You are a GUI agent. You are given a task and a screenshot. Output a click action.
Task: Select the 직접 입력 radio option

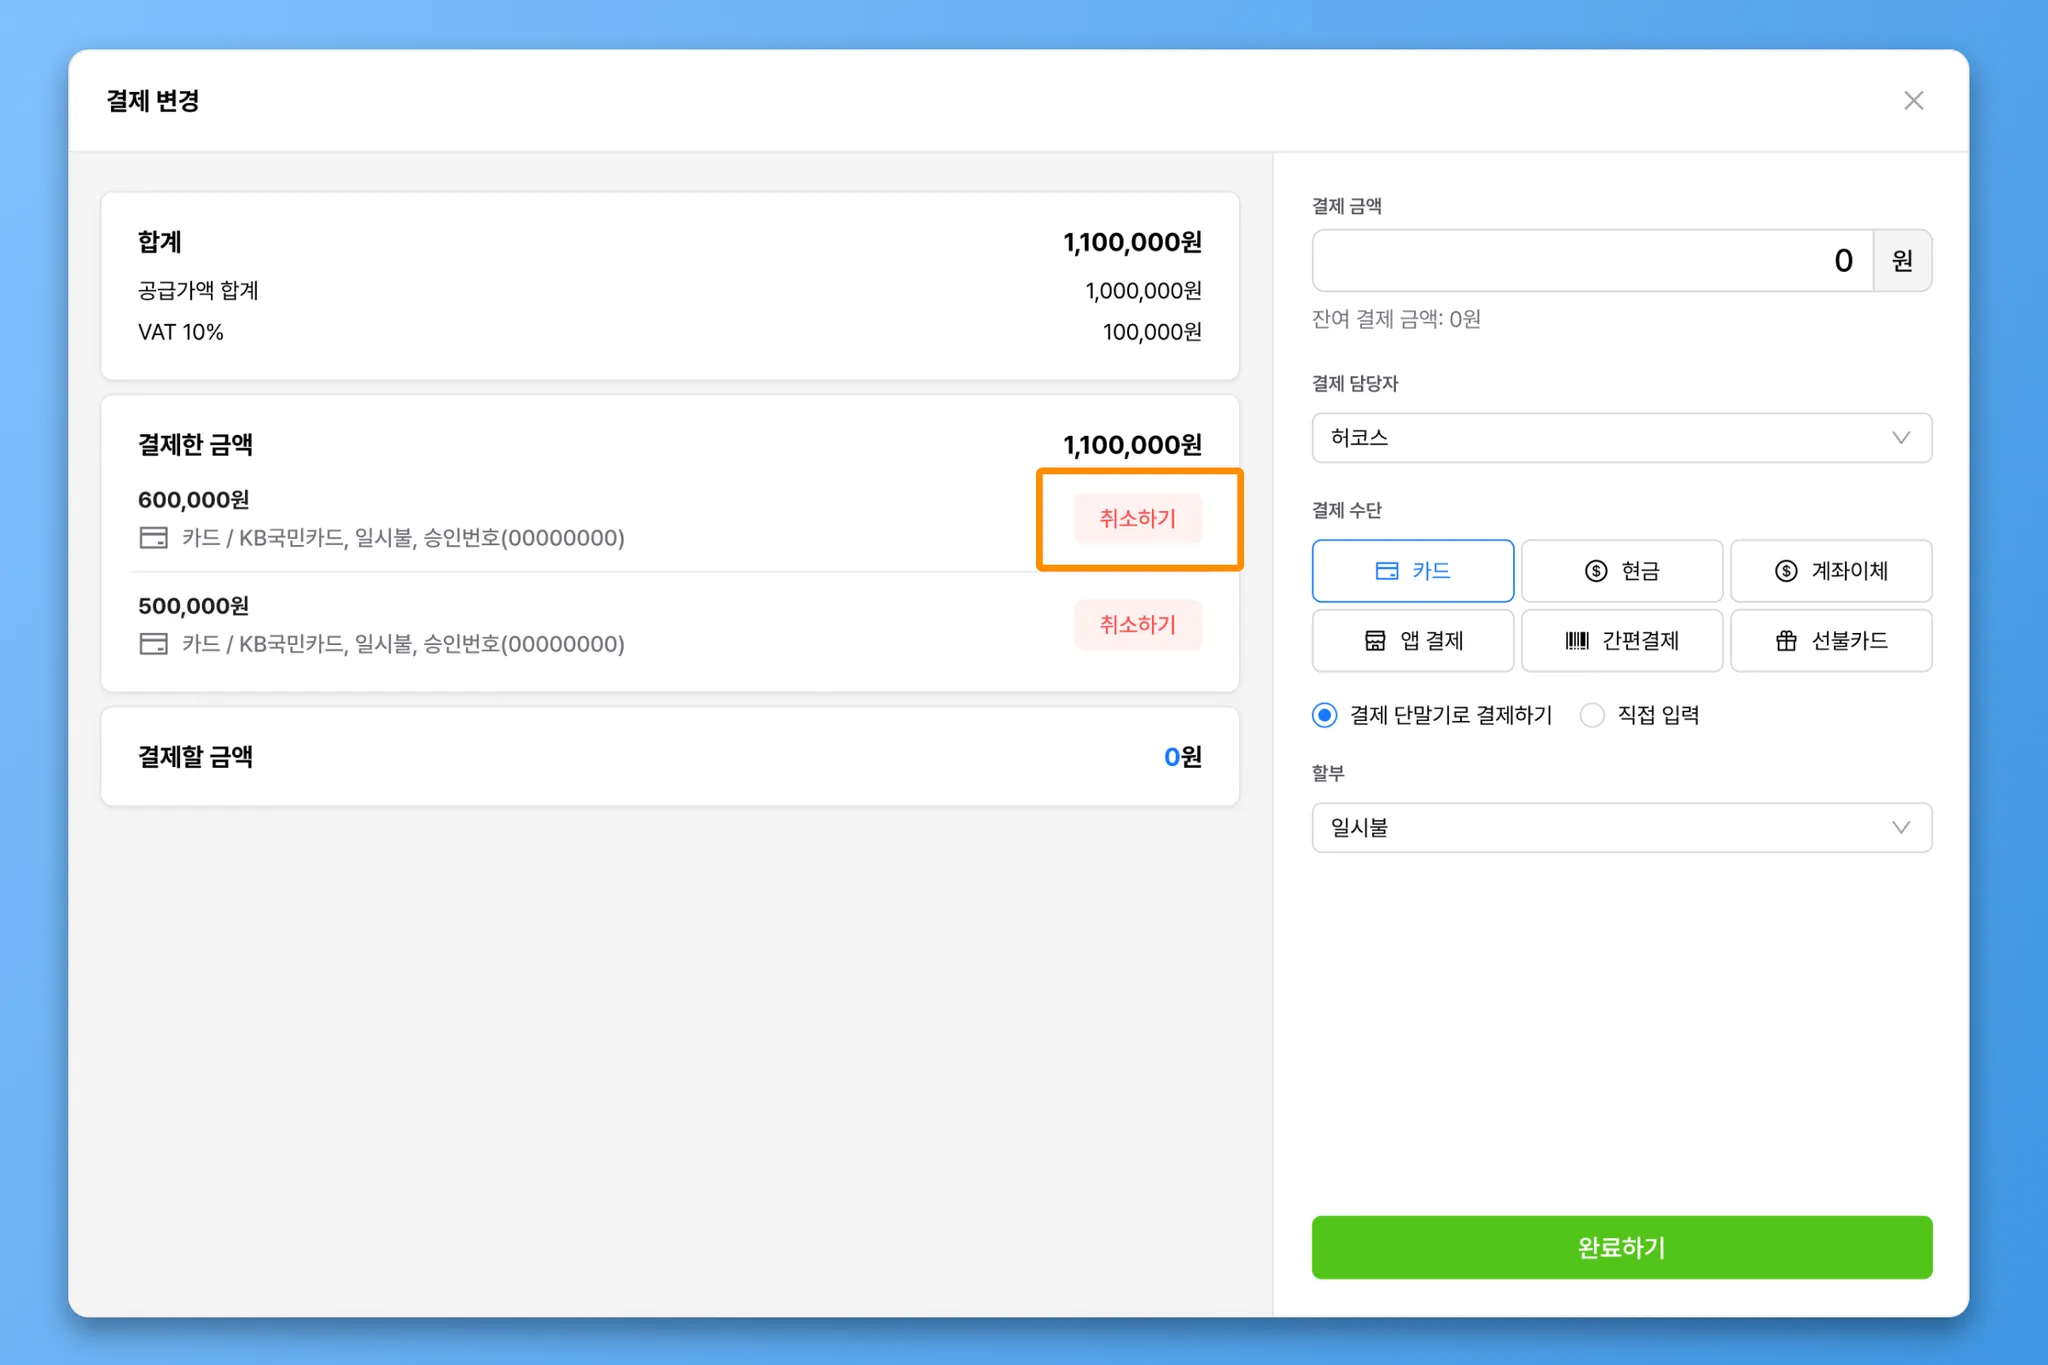point(1592,715)
